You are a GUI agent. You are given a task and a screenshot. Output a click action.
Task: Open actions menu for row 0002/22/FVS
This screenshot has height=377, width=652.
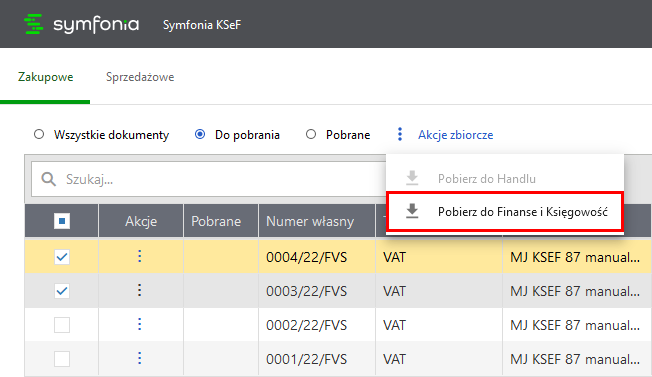pyautogui.click(x=140, y=324)
